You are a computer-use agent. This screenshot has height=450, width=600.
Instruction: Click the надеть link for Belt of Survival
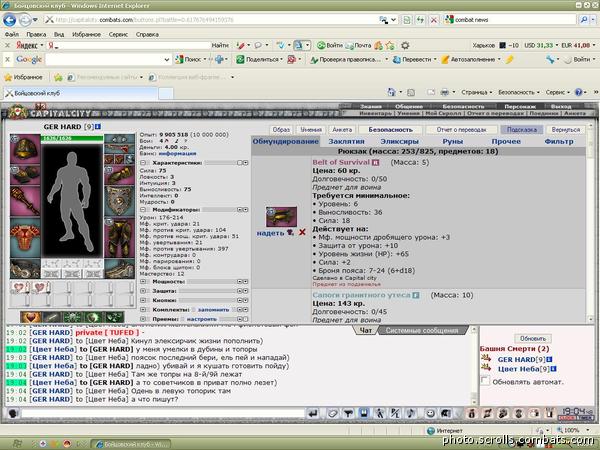pos(270,233)
